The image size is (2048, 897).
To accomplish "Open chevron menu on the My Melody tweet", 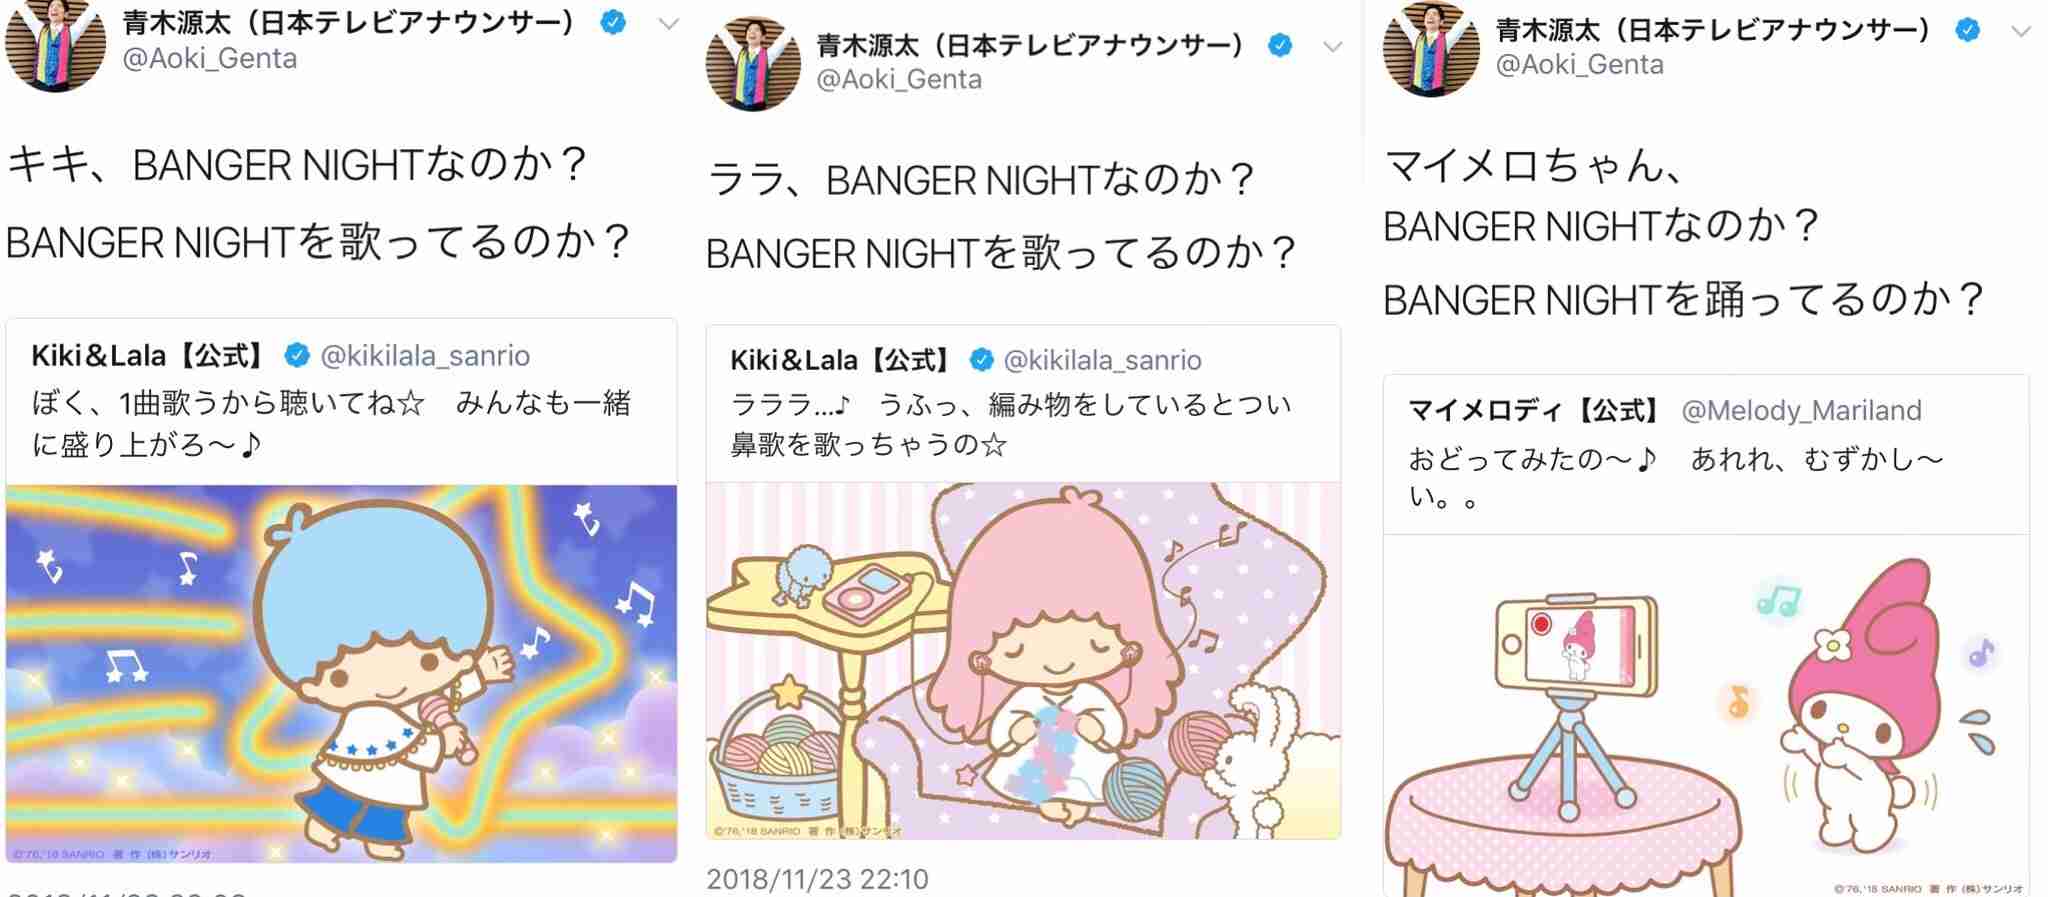I will point(2021,31).
